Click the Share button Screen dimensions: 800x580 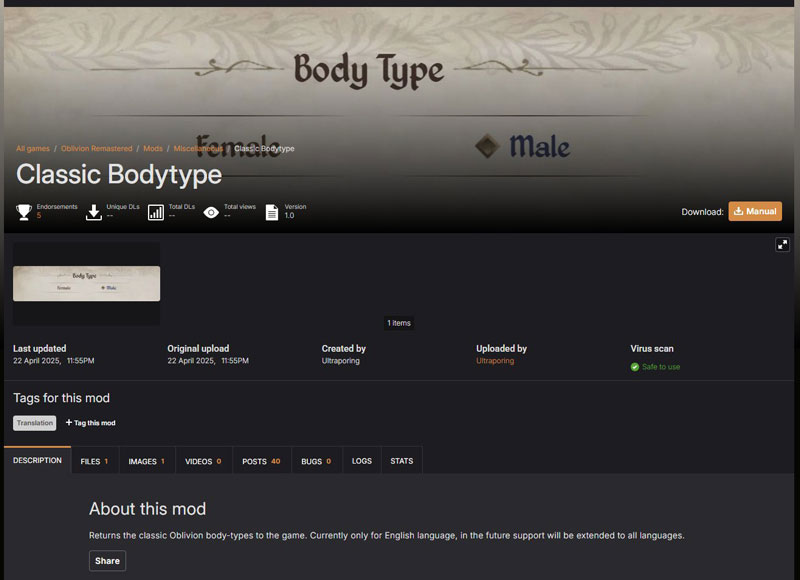point(107,561)
